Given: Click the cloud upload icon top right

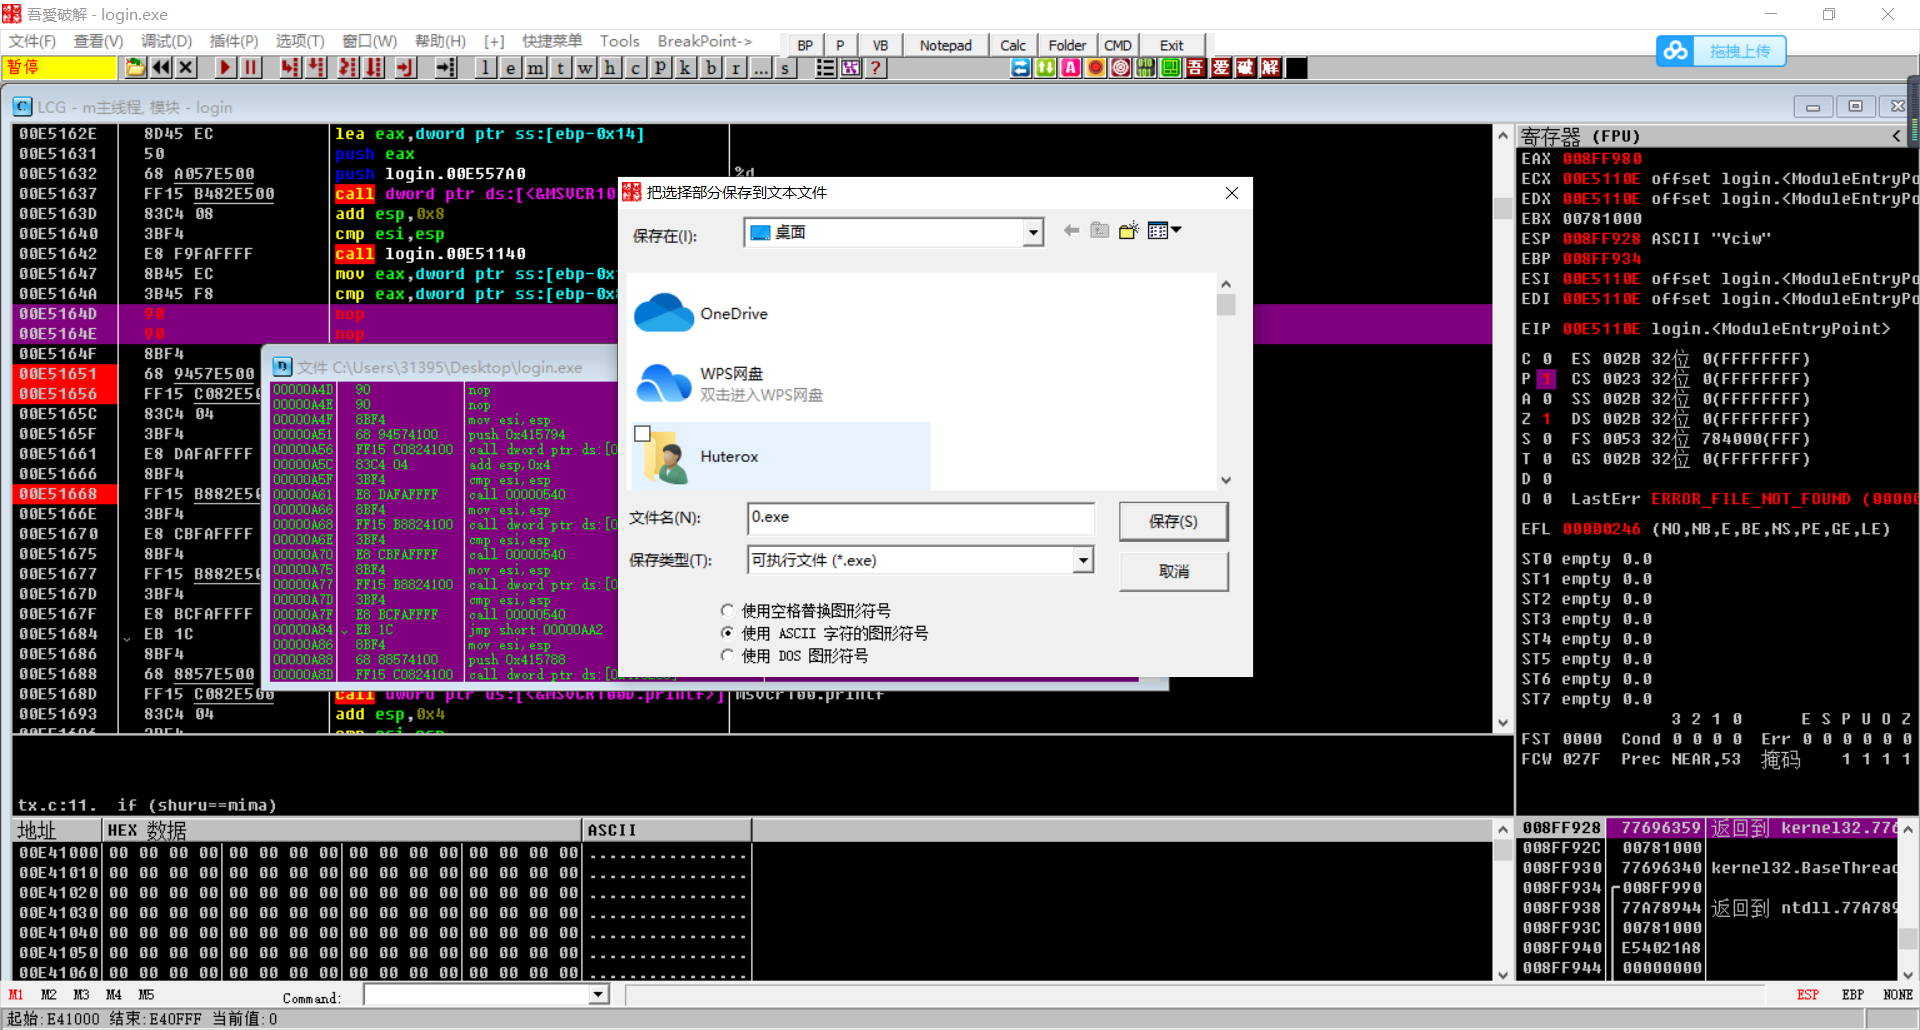Looking at the screenshot, I should (x=1676, y=51).
